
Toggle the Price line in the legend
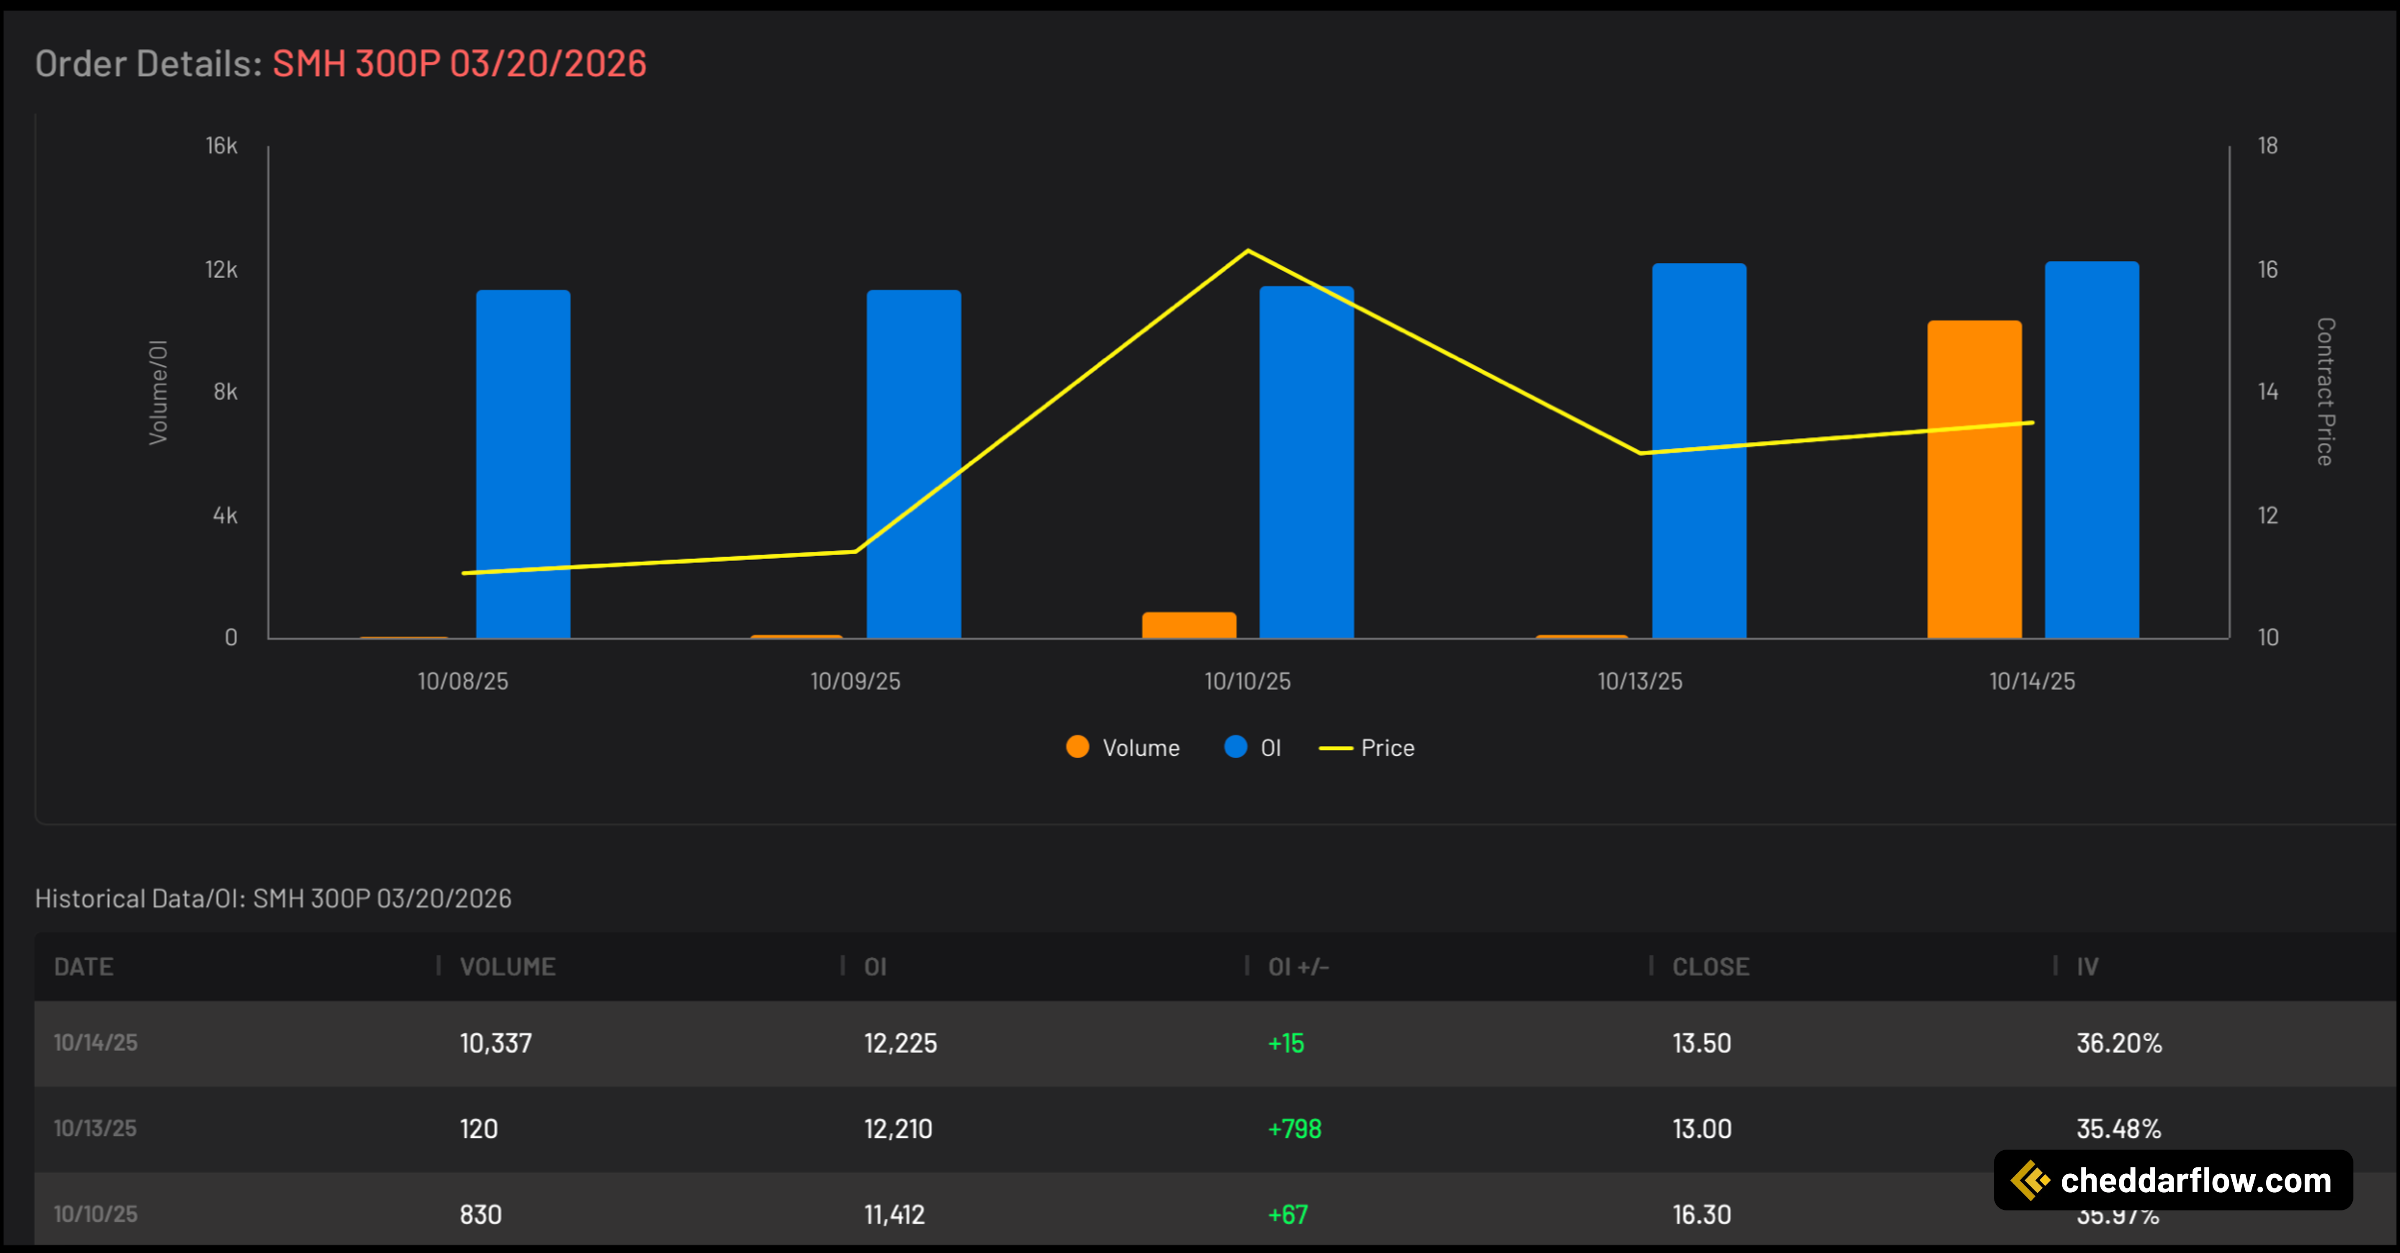1366,748
